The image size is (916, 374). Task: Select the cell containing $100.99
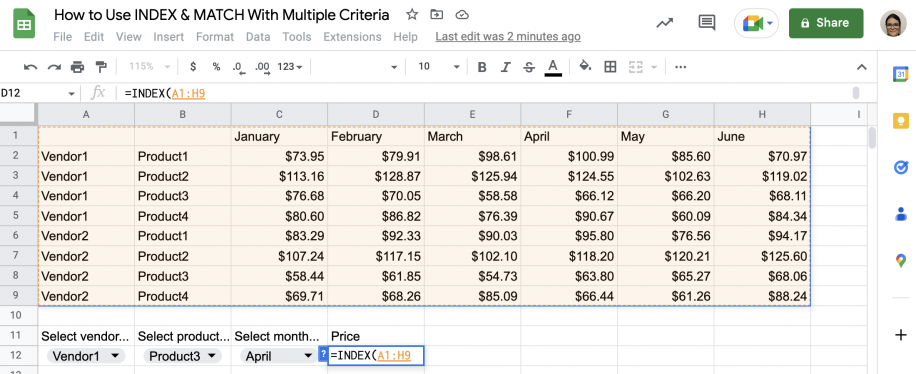[x=569, y=156]
